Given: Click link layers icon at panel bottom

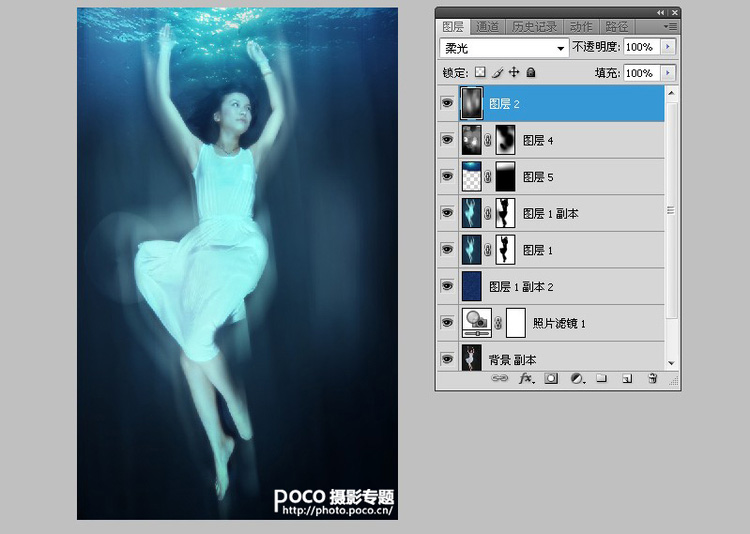Looking at the screenshot, I should pyautogui.click(x=499, y=378).
